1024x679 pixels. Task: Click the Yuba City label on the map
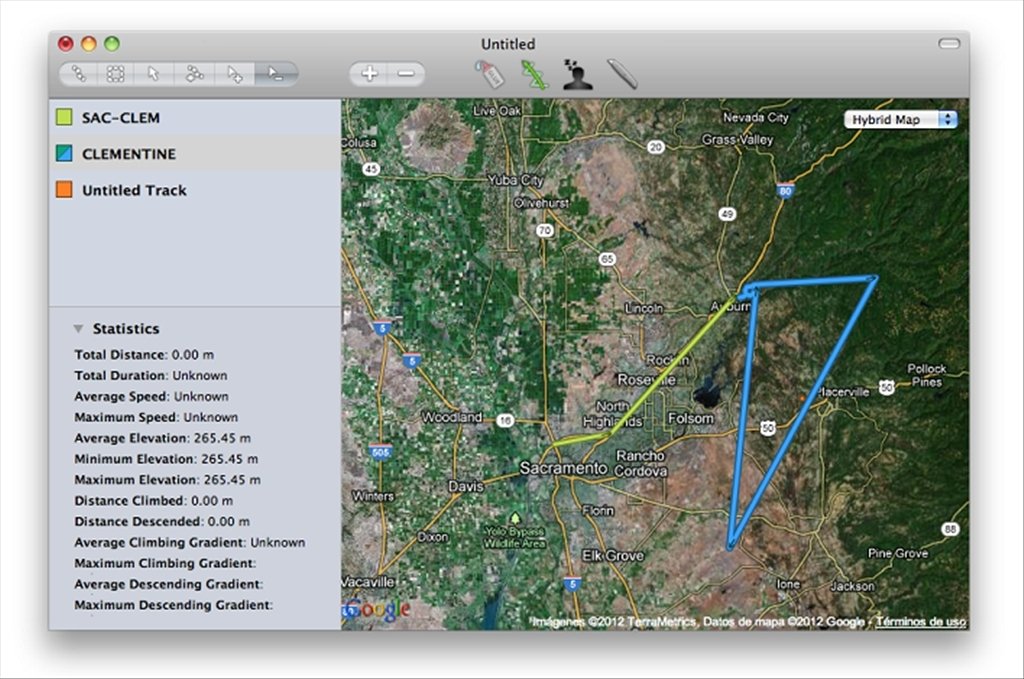point(515,180)
